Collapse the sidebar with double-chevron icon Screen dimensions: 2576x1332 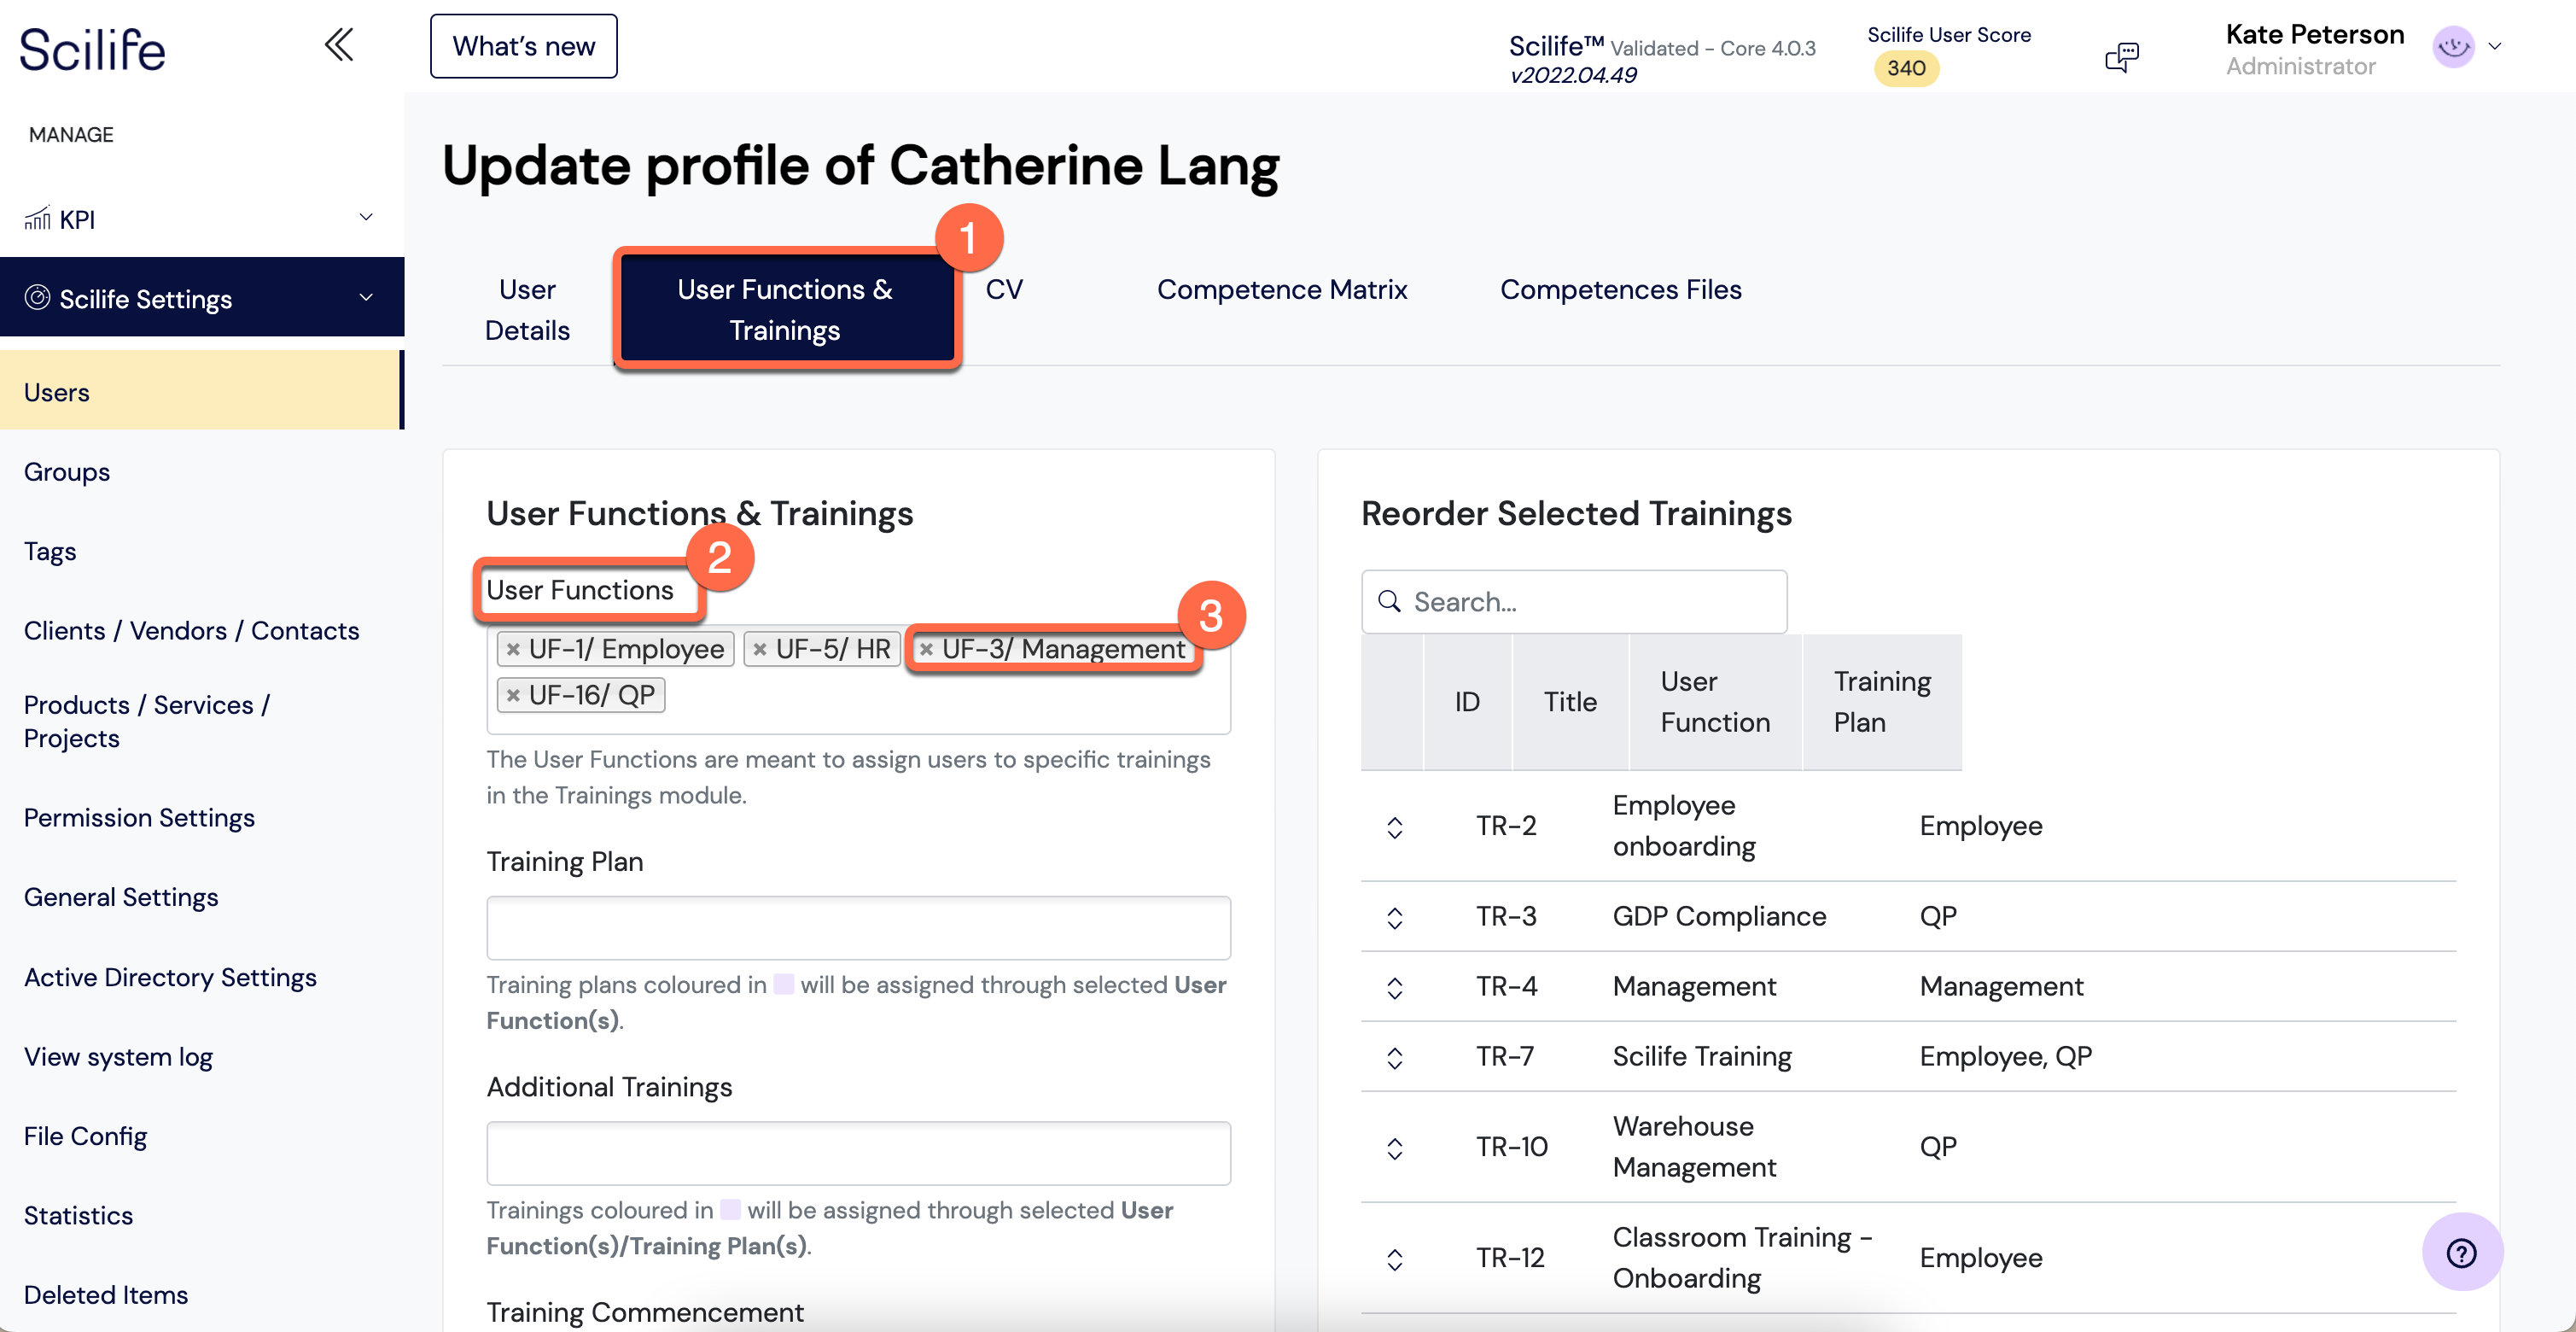[x=339, y=44]
